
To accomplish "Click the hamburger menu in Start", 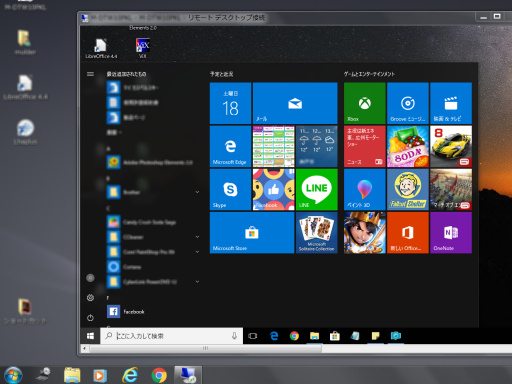I will click(90, 74).
